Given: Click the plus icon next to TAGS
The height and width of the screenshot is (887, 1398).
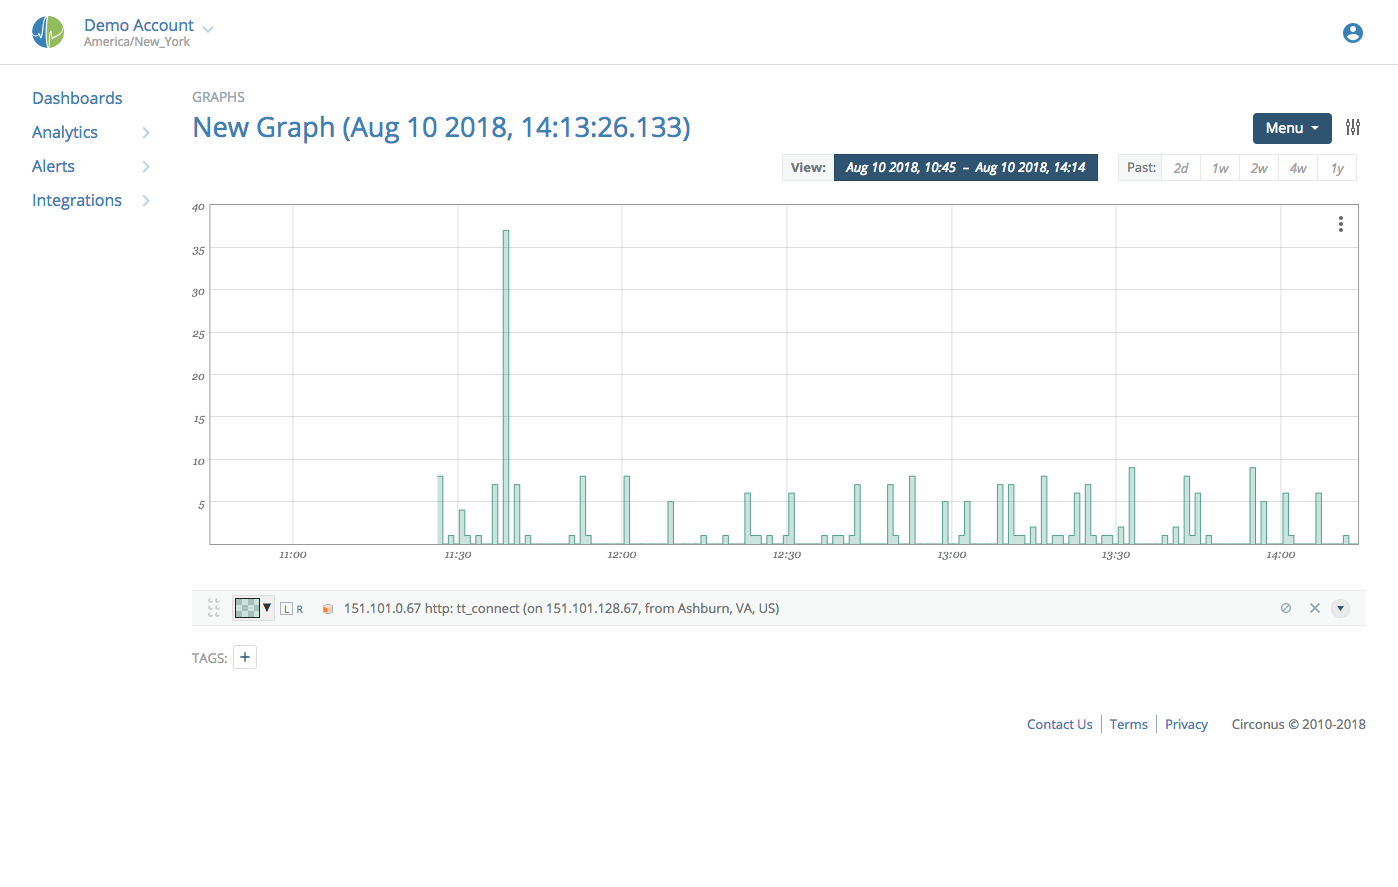Looking at the screenshot, I should tap(244, 657).
